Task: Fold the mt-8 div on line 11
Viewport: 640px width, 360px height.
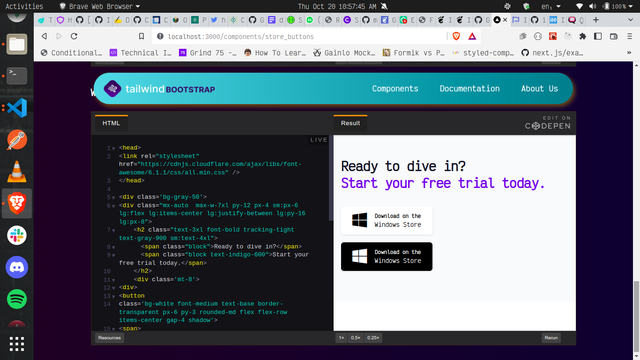Action: 113,280
